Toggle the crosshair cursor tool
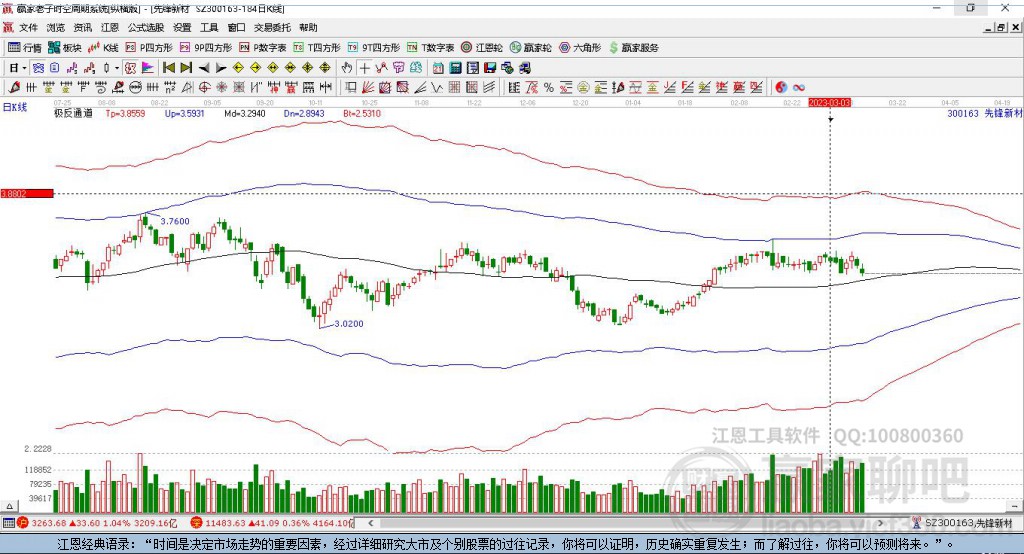Viewport: 1024px width, 554px height. point(364,68)
